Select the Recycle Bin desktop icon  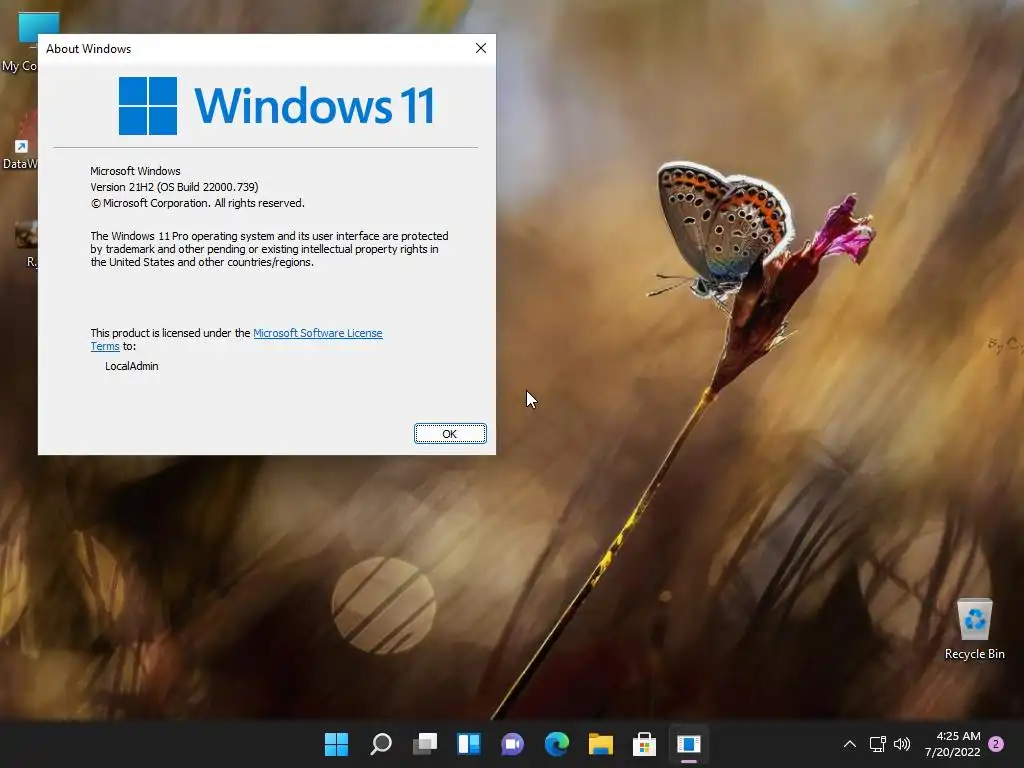click(x=974, y=630)
